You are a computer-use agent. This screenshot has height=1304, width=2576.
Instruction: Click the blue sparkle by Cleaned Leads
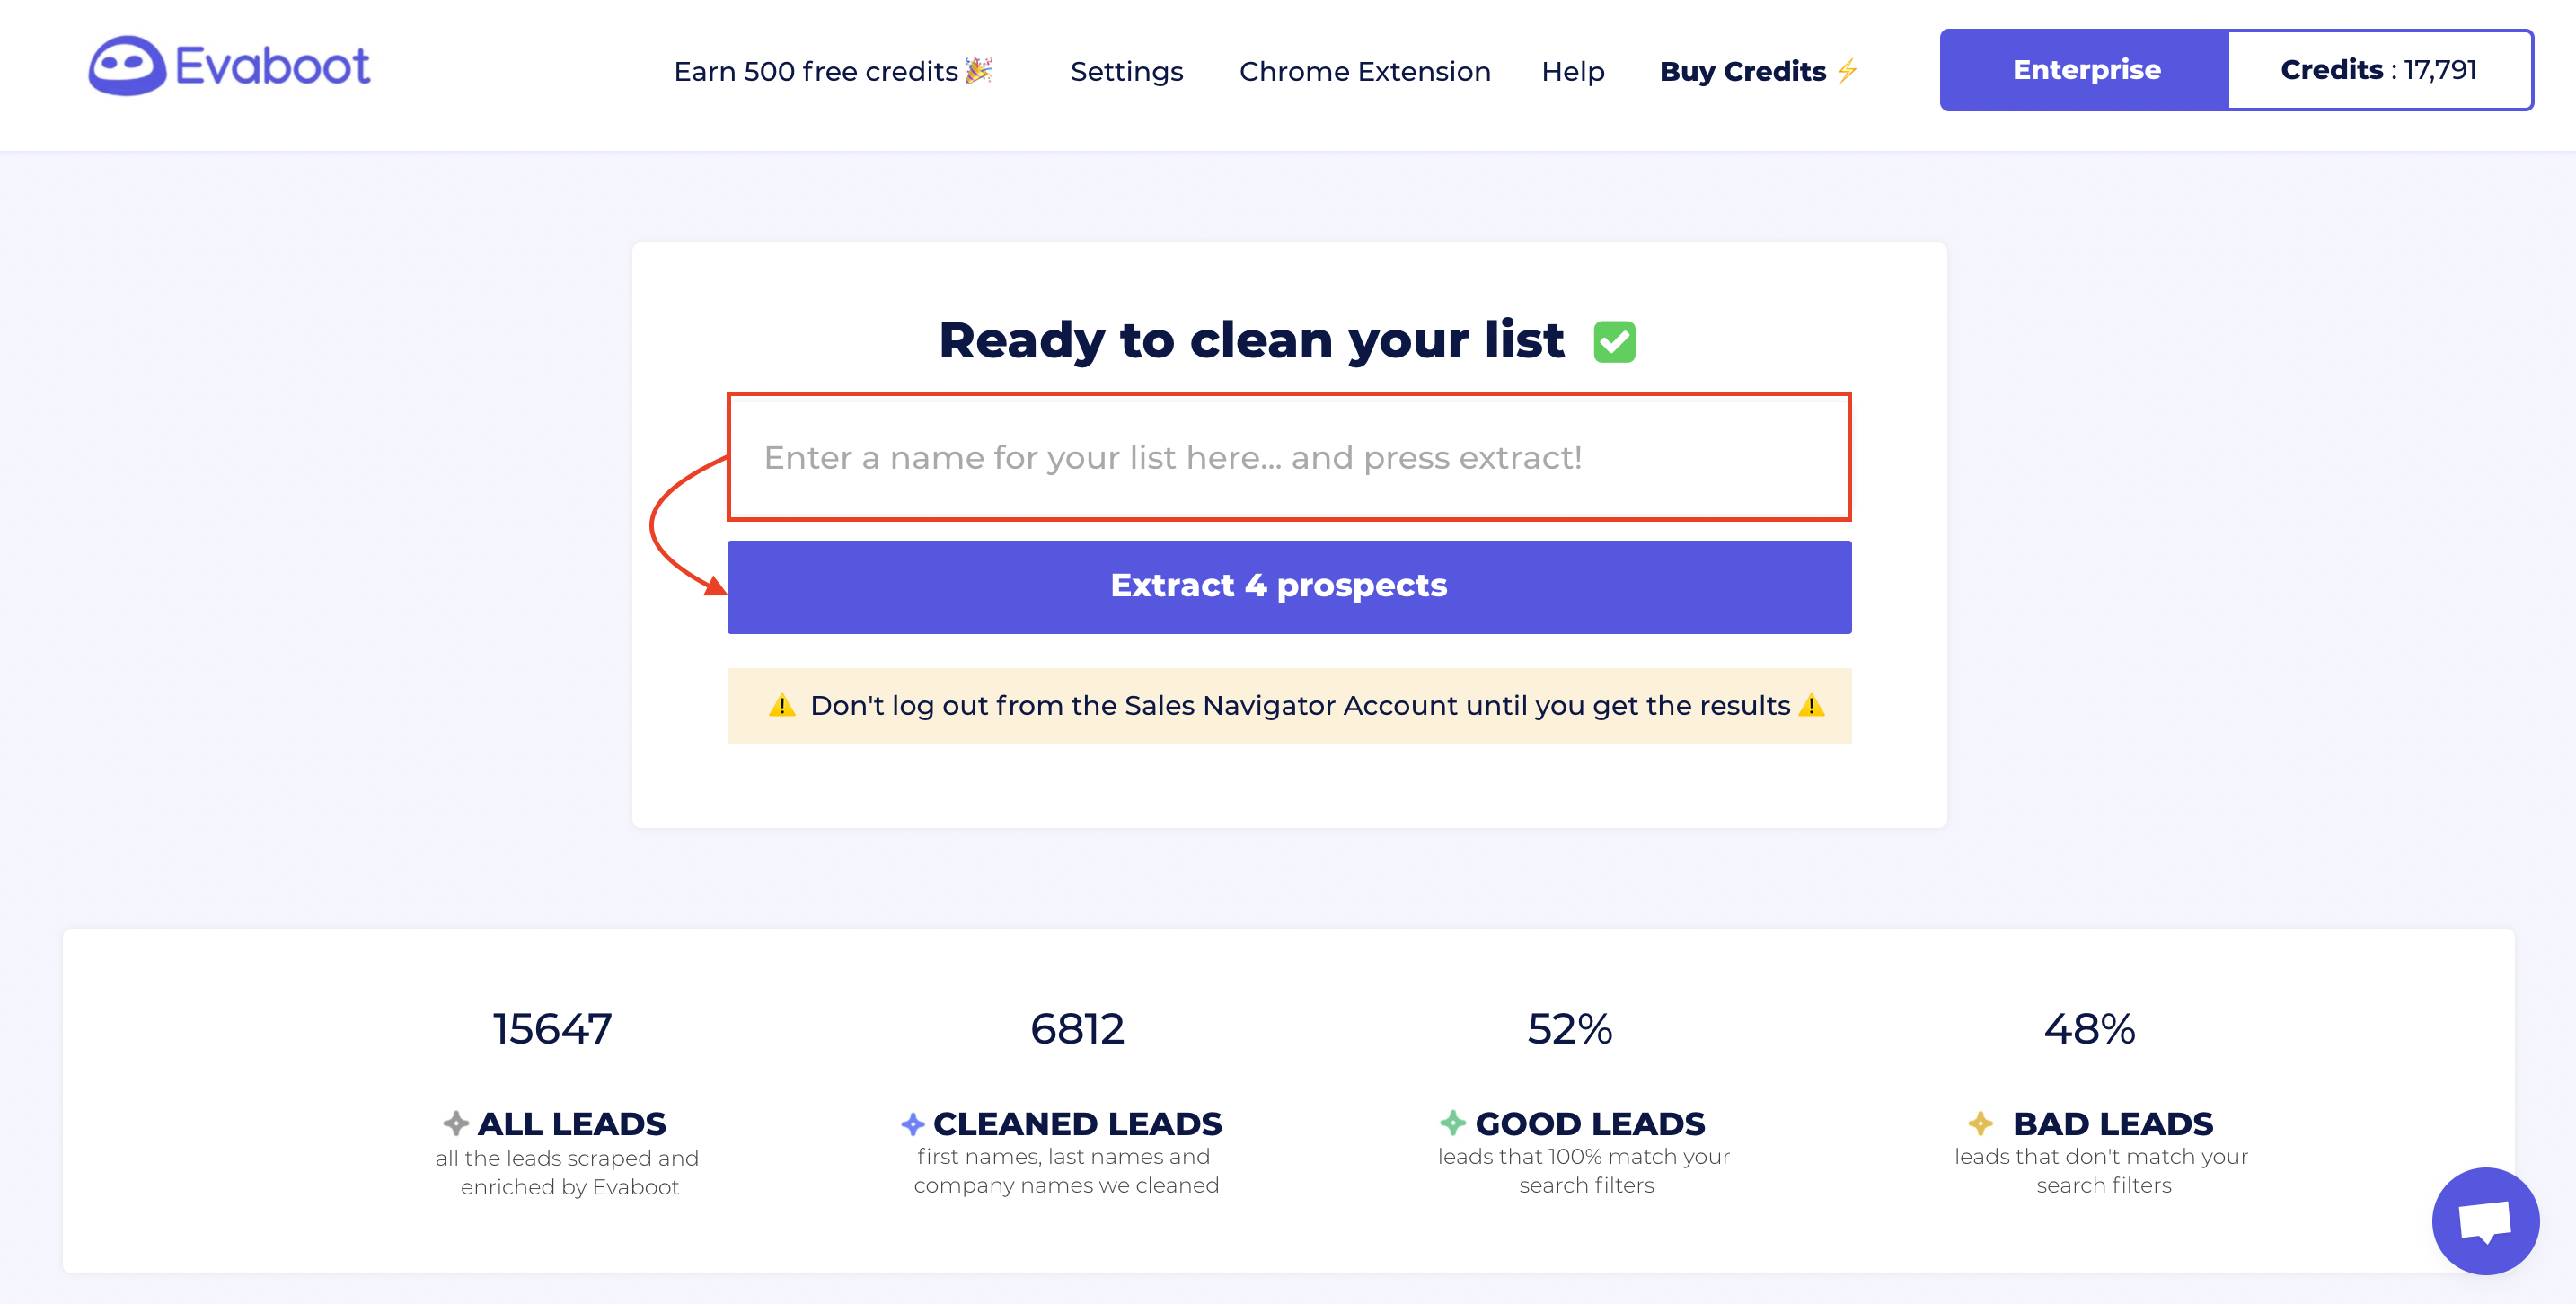[912, 1123]
